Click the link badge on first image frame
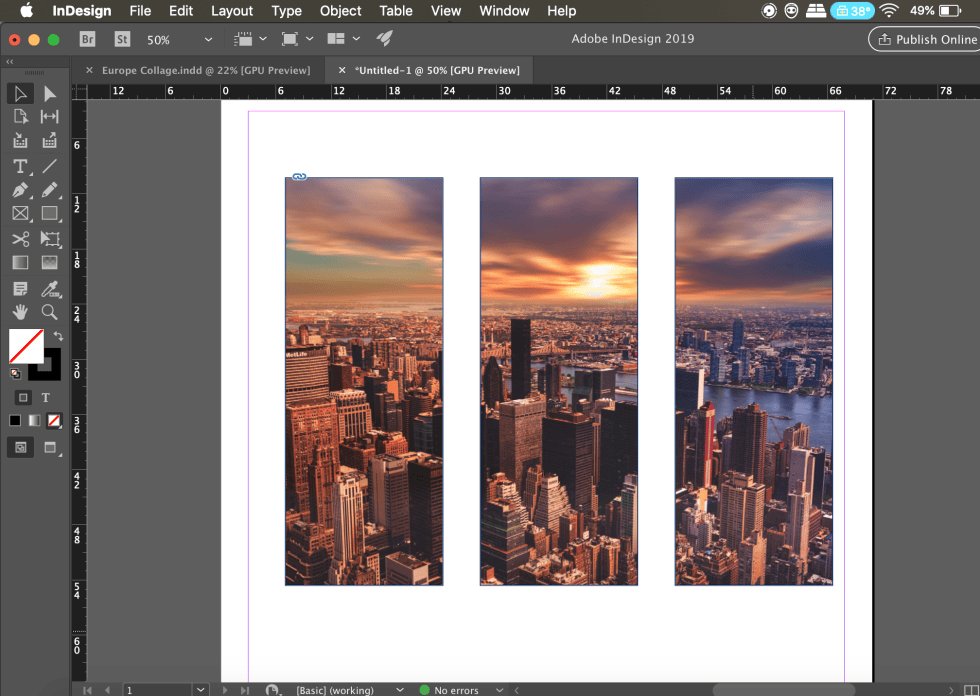 click(299, 177)
